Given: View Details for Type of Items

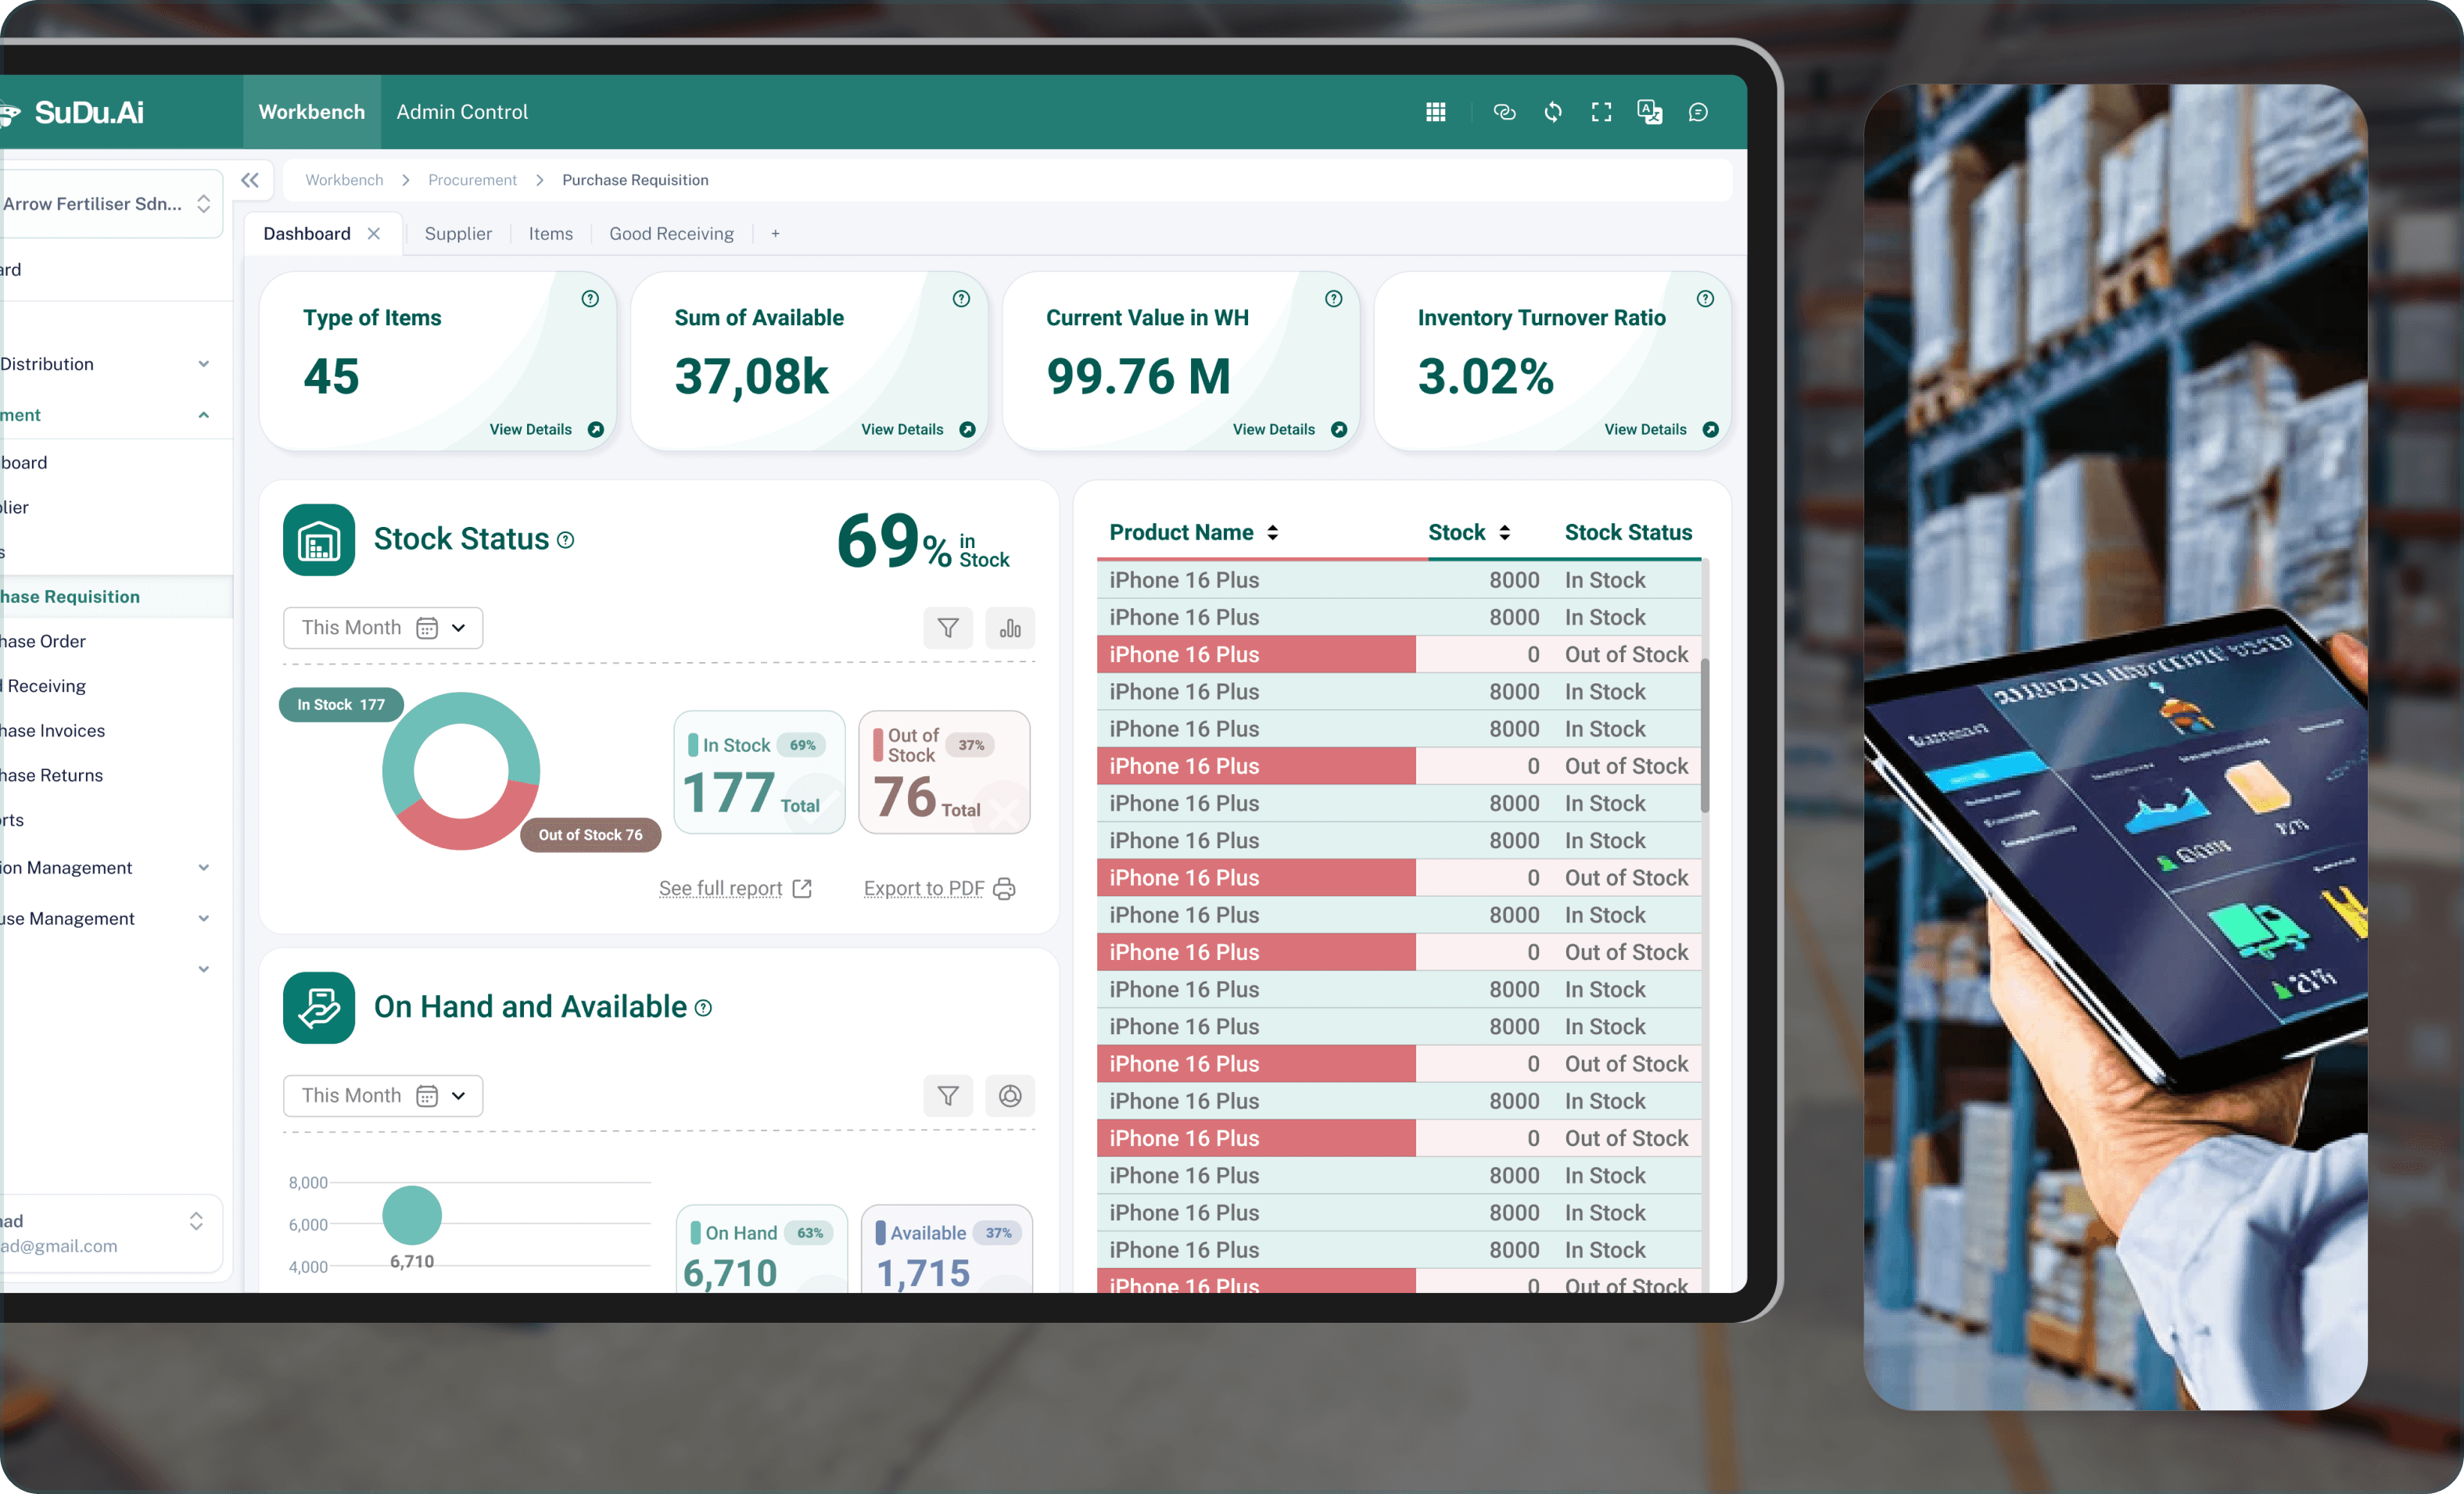Looking at the screenshot, I should coord(546,429).
